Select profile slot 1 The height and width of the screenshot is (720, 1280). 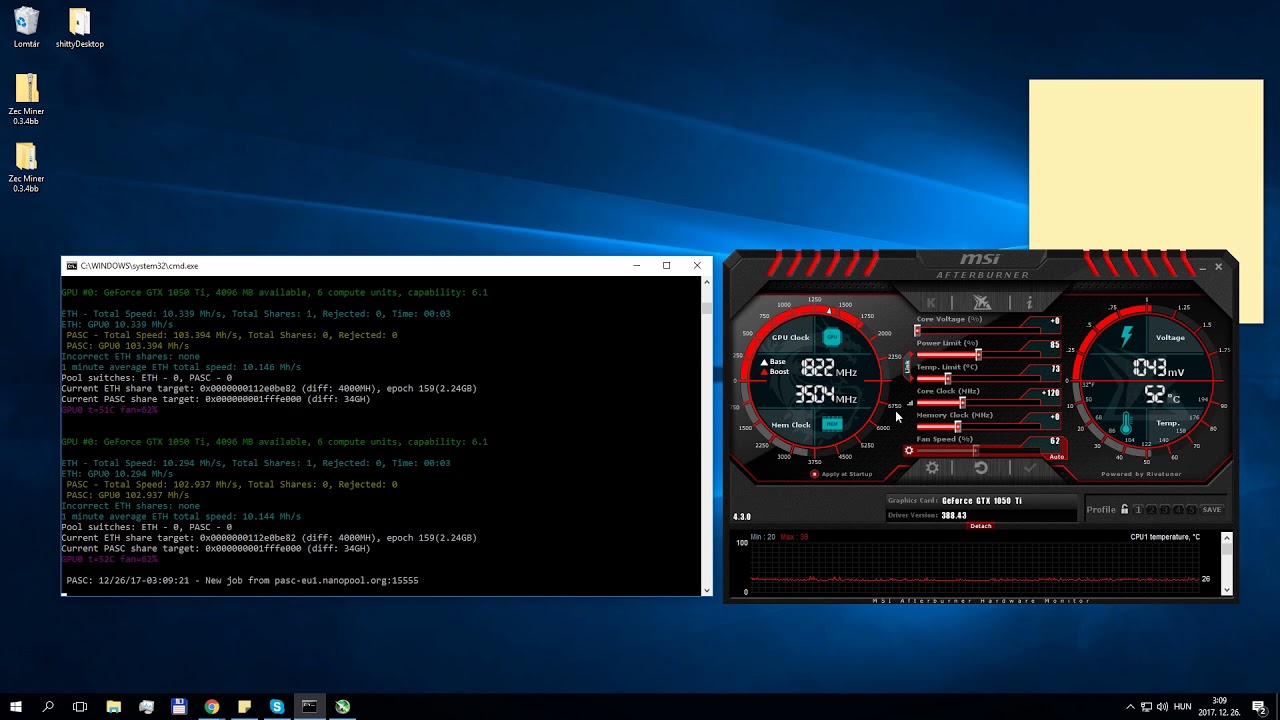tap(1138, 510)
